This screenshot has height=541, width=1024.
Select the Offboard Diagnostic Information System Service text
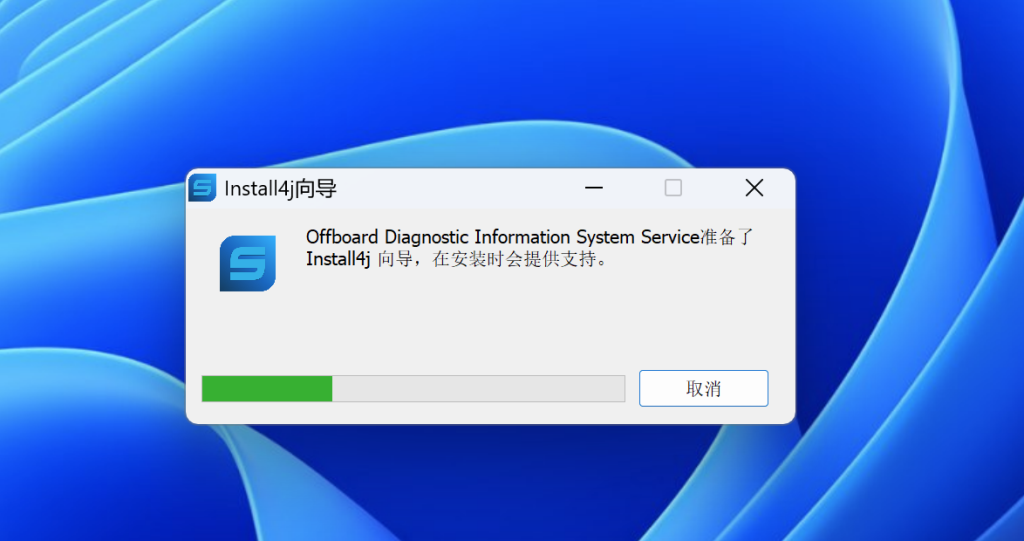click(503, 237)
